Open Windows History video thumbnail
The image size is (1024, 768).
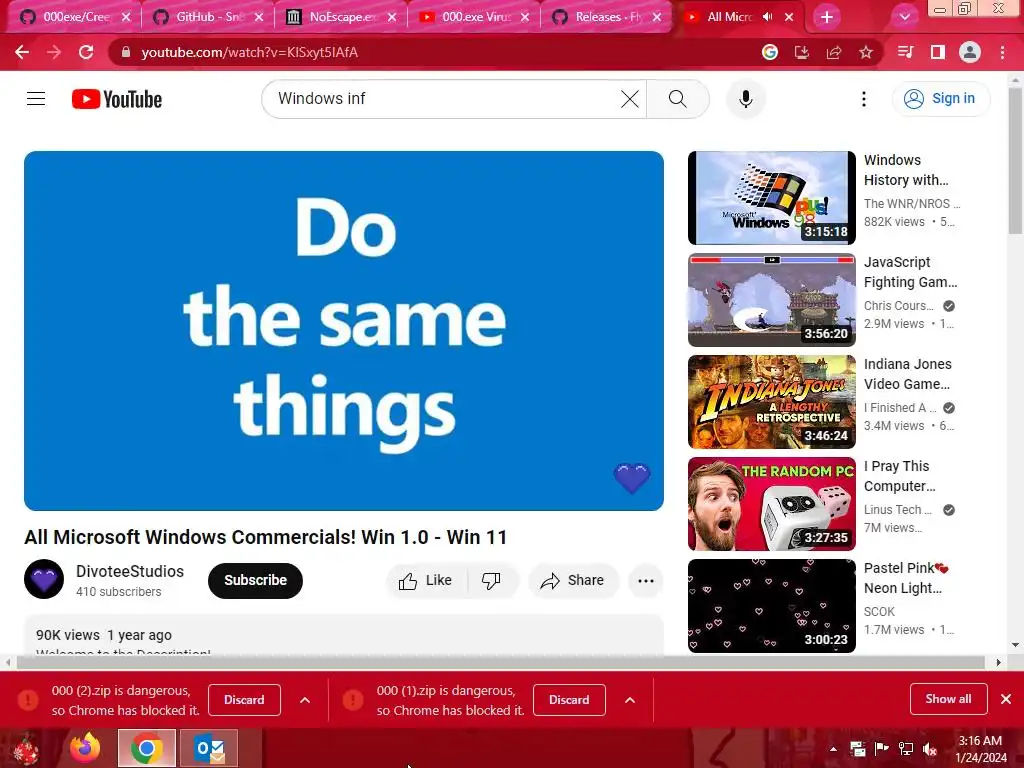click(772, 198)
